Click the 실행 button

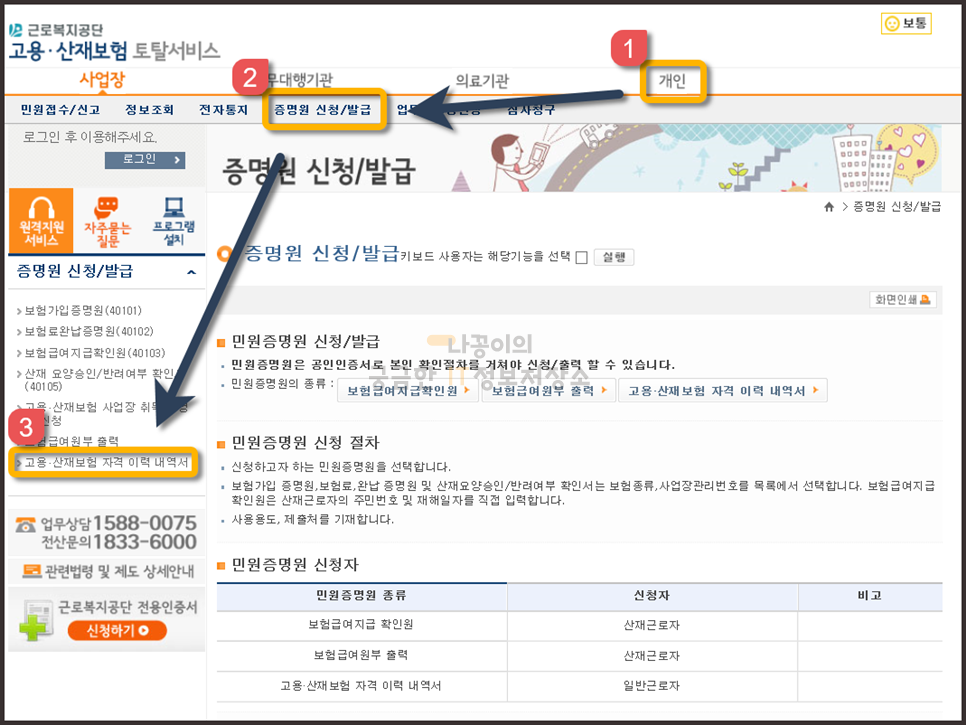614,257
